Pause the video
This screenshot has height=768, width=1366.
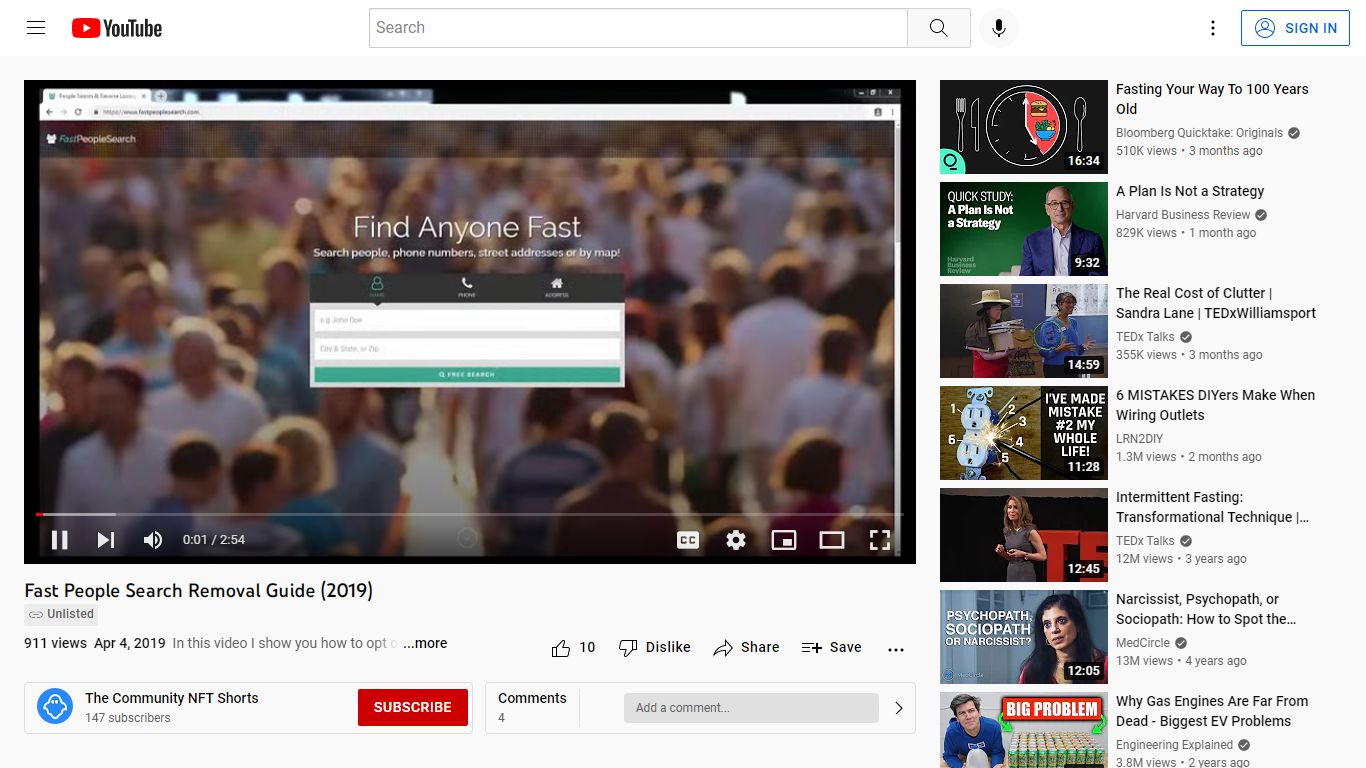coord(60,540)
